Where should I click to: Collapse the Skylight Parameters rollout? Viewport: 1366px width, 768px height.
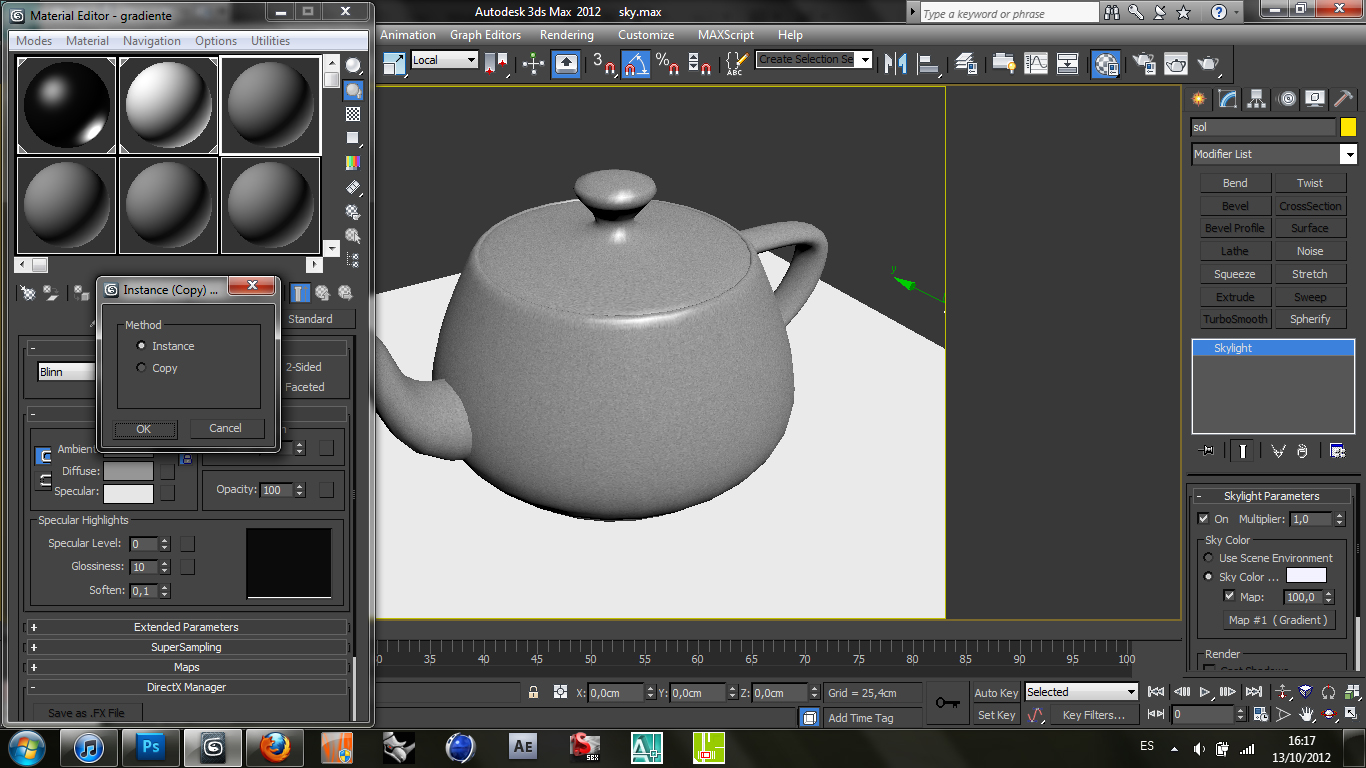tap(1271, 496)
